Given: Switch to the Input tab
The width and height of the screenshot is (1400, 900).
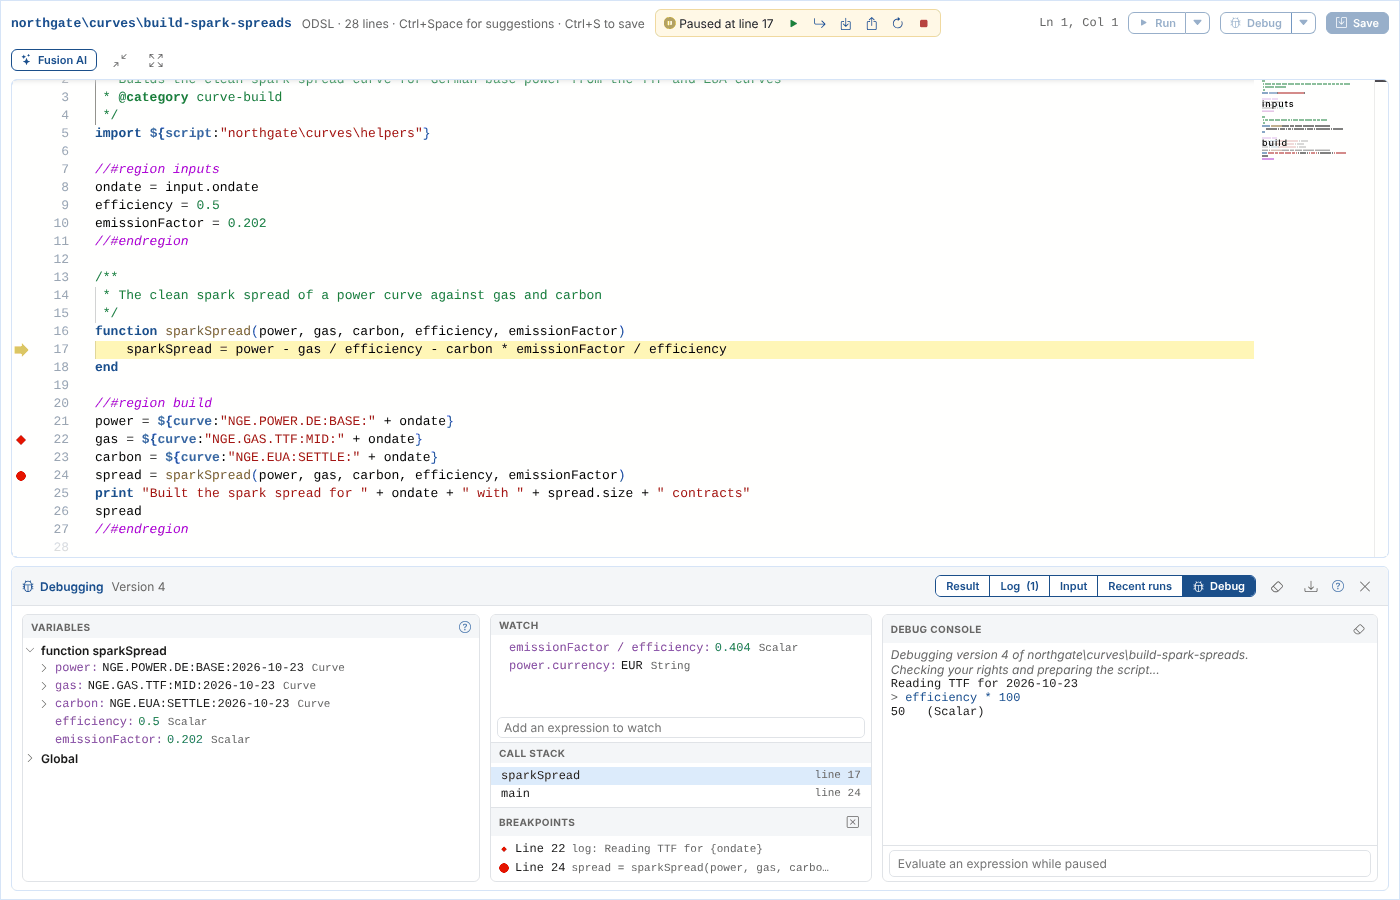Looking at the screenshot, I should pyautogui.click(x=1074, y=587).
